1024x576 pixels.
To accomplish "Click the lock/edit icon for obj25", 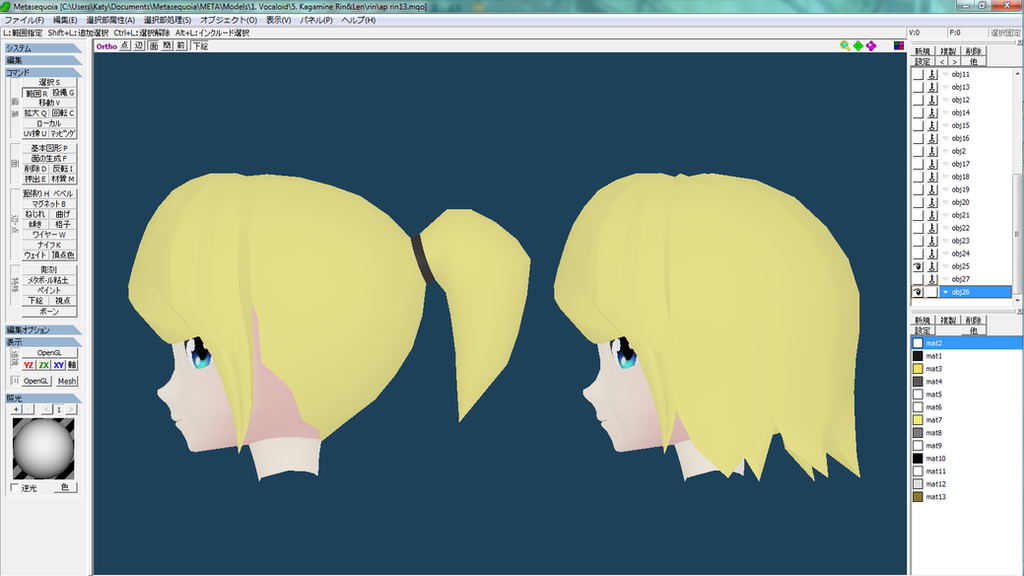I will tap(932, 266).
